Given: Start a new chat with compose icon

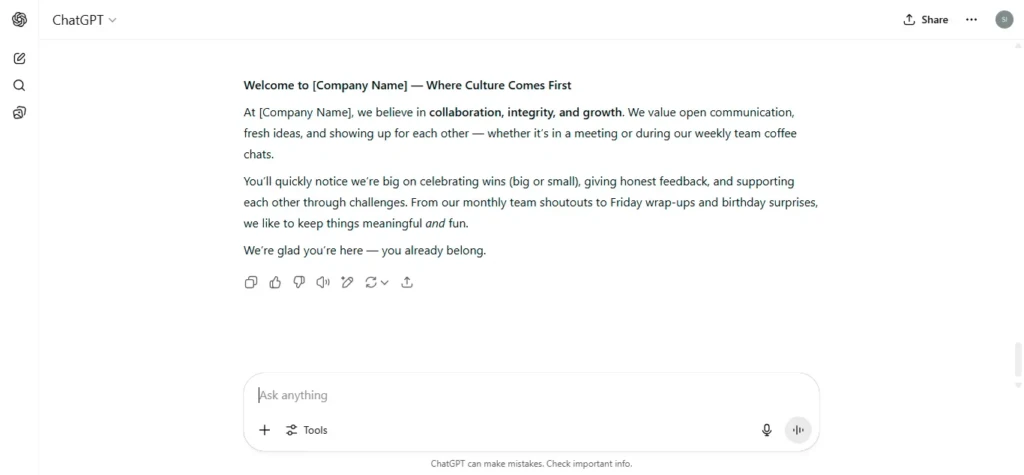Looking at the screenshot, I should coord(20,58).
